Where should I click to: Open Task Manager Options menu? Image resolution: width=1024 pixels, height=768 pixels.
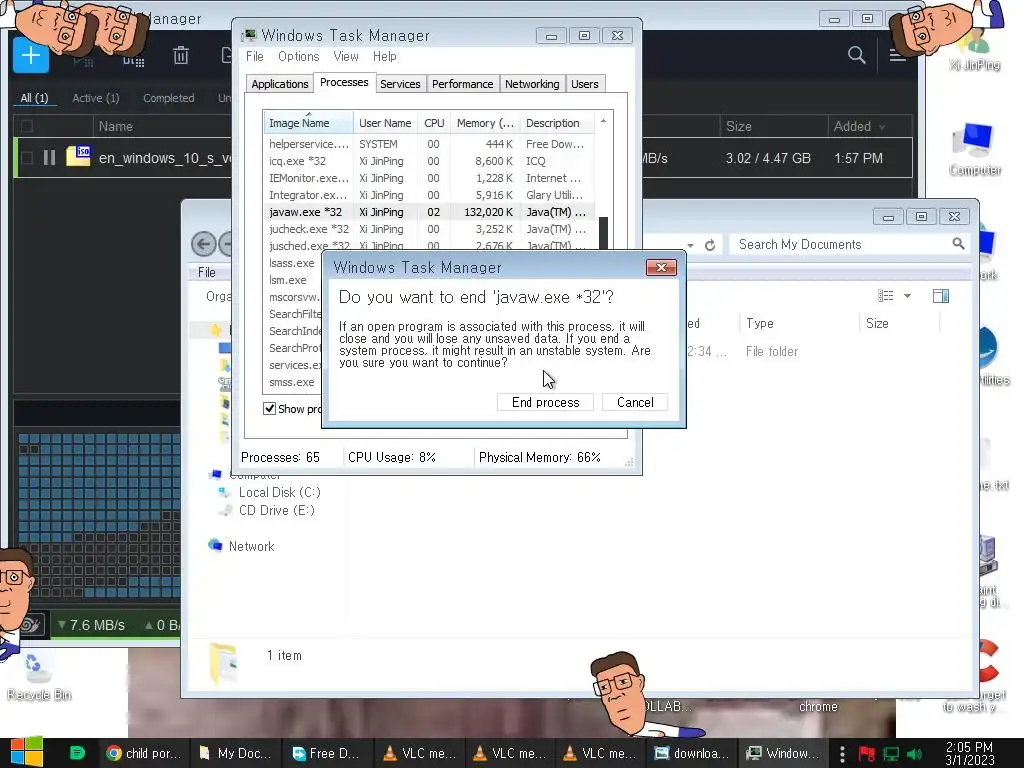point(298,56)
